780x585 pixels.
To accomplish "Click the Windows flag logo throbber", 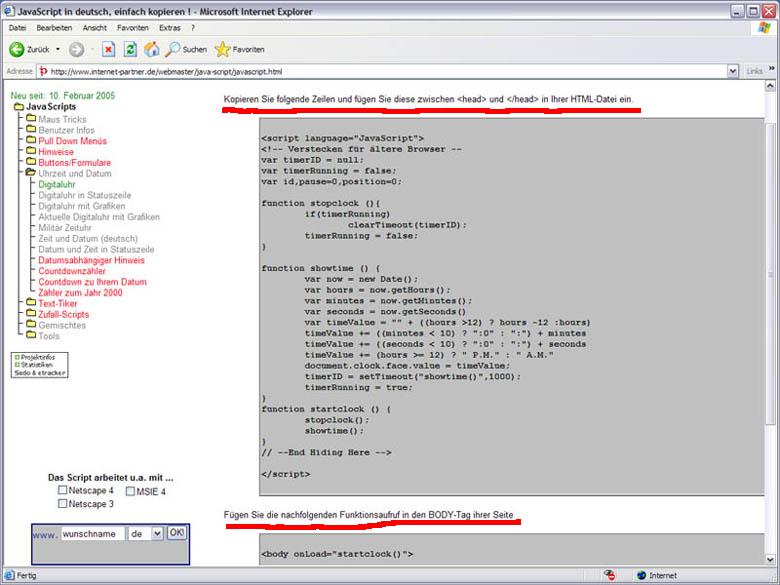I will [764, 28].
